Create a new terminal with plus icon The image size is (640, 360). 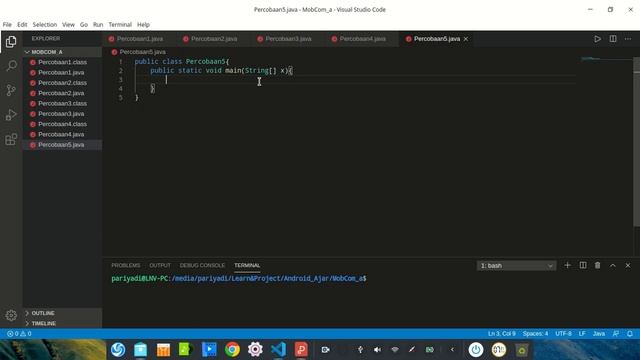coord(567,265)
